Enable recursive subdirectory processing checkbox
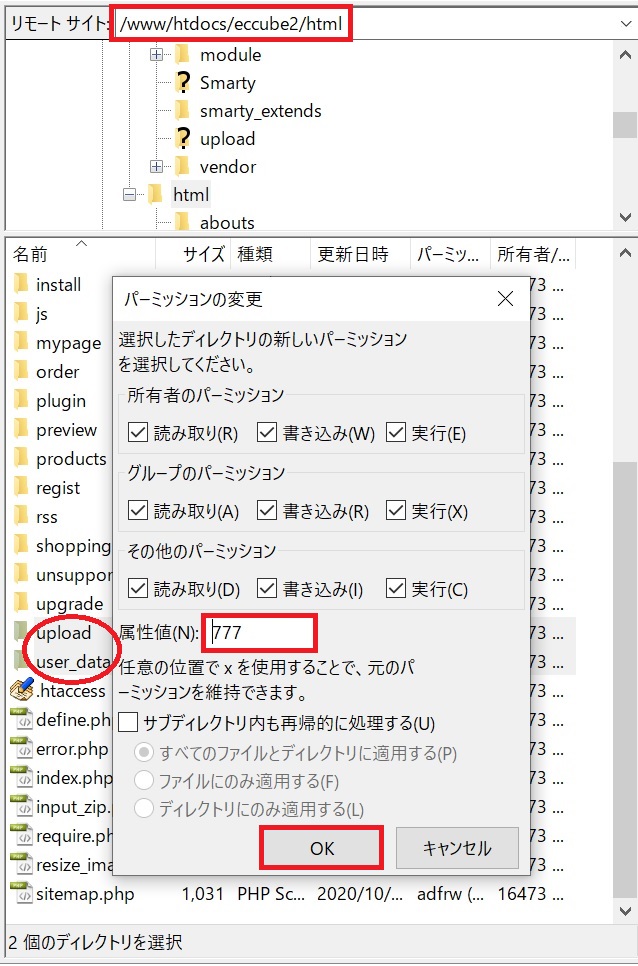 (x=128, y=722)
